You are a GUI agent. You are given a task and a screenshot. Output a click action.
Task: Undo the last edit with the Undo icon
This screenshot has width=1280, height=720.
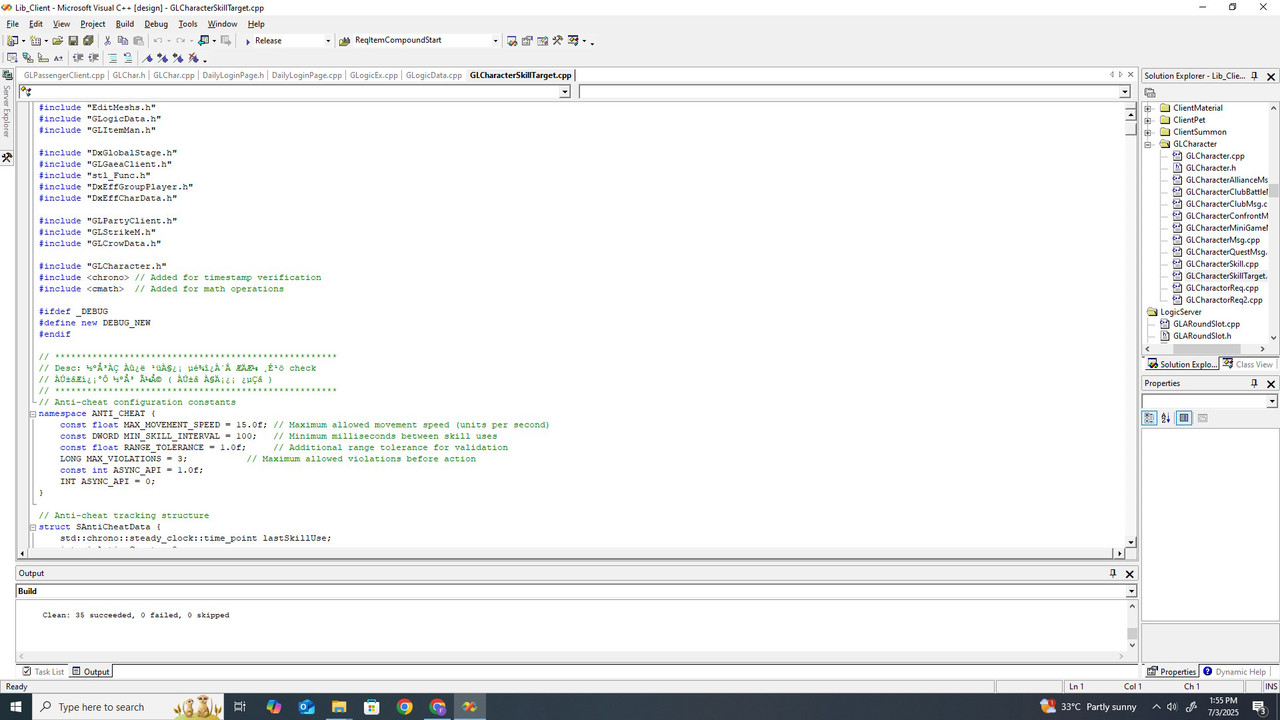click(x=157, y=41)
